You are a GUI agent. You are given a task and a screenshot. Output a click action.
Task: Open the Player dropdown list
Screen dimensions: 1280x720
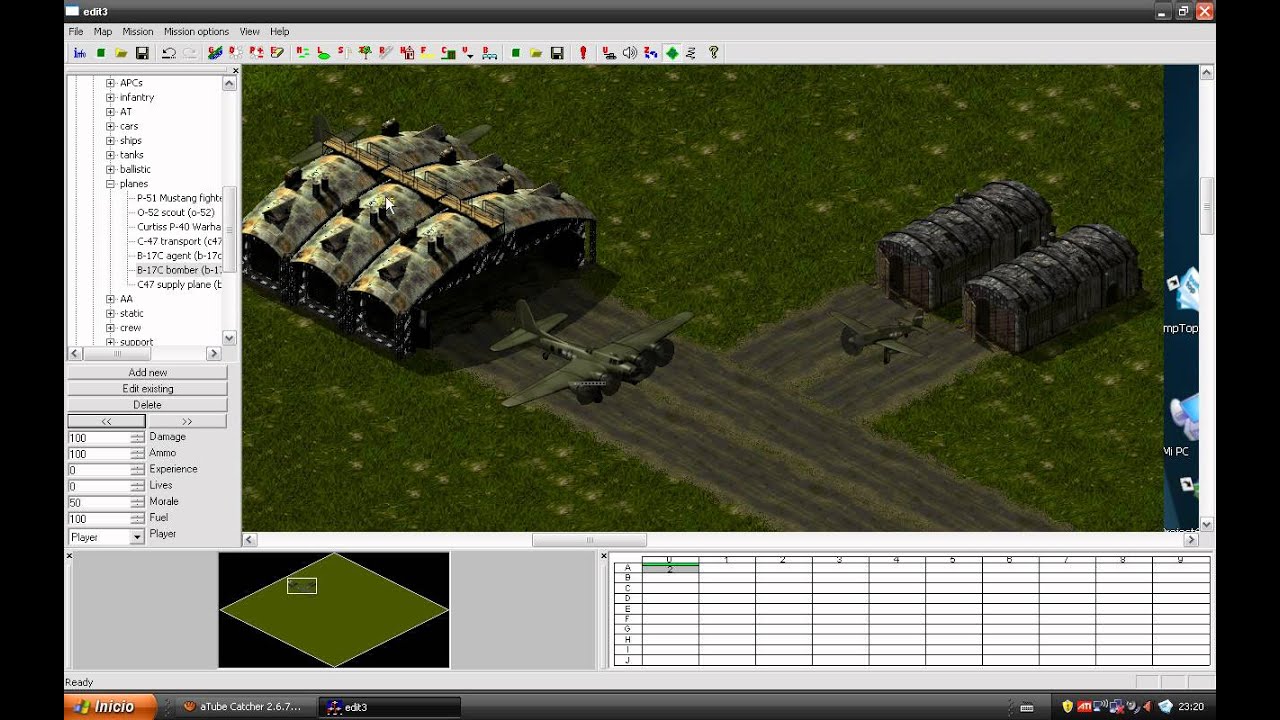(137, 537)
